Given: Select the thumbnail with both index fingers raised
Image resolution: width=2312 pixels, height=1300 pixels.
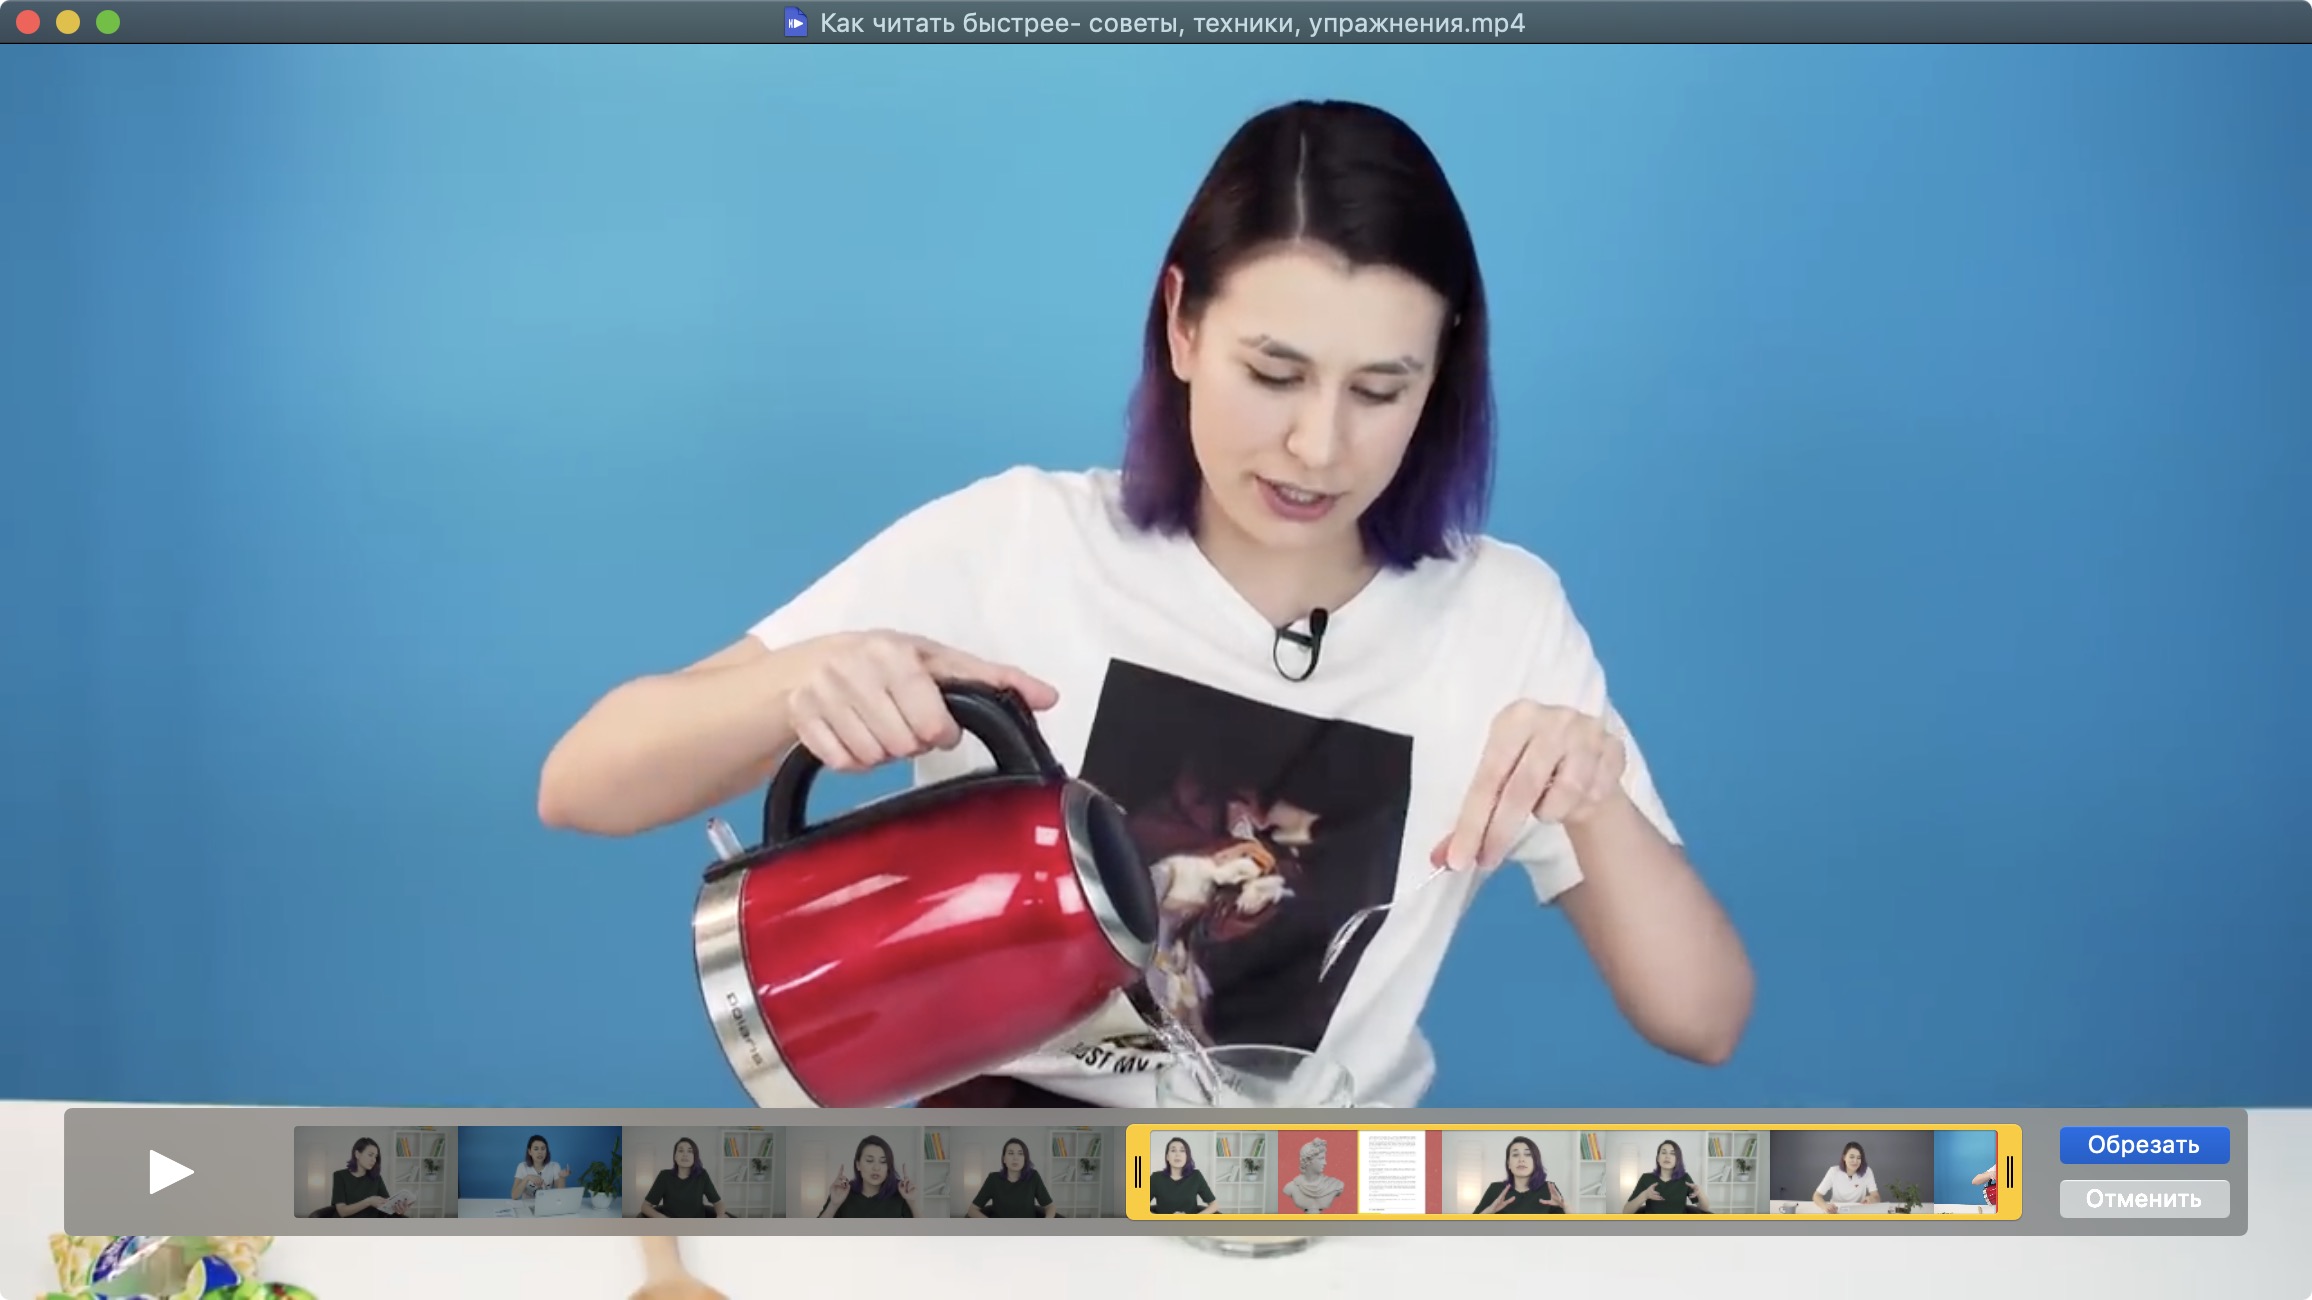Looking at the screenshot, I should (868, 1172).
